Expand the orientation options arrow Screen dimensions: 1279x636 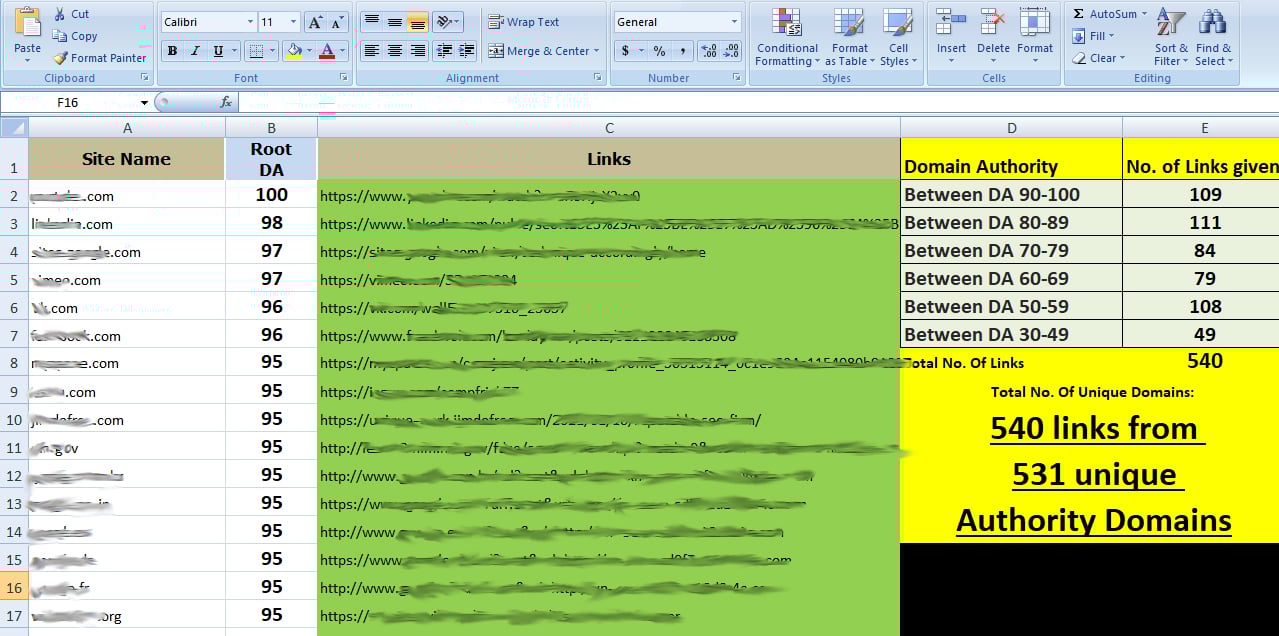click(x=458, y=22)
